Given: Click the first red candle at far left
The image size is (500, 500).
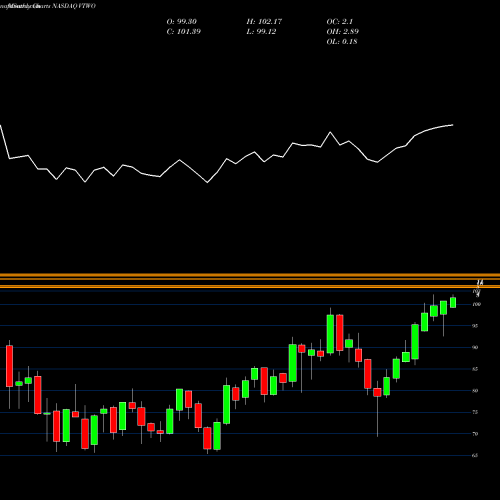Looking at the screenshot, I should (x=9, y=366).
